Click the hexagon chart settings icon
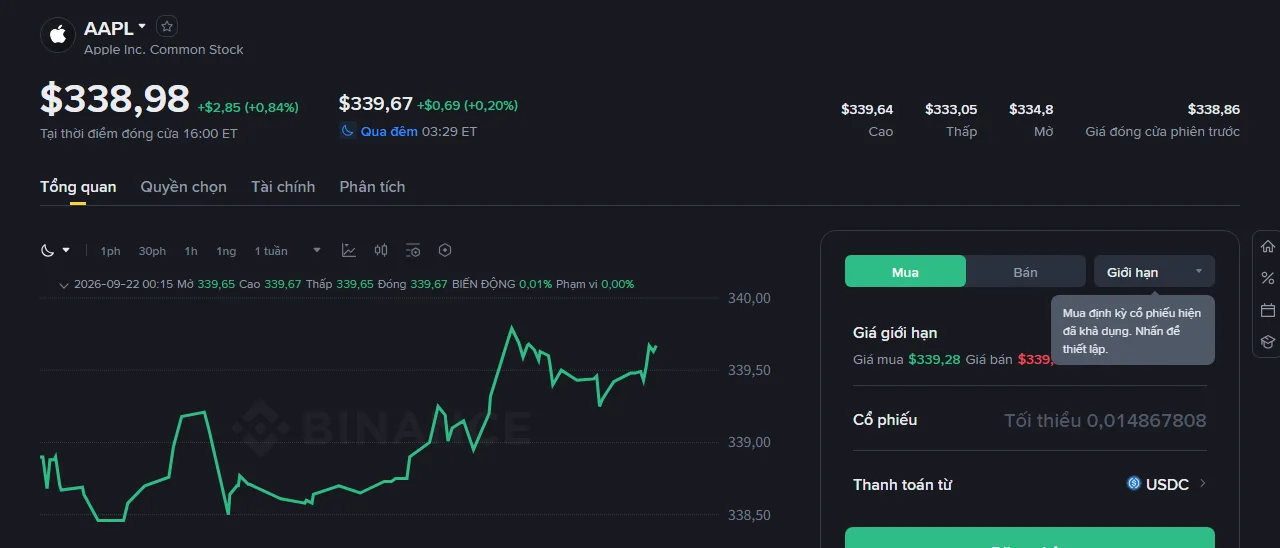 click(x=445, y=250)
